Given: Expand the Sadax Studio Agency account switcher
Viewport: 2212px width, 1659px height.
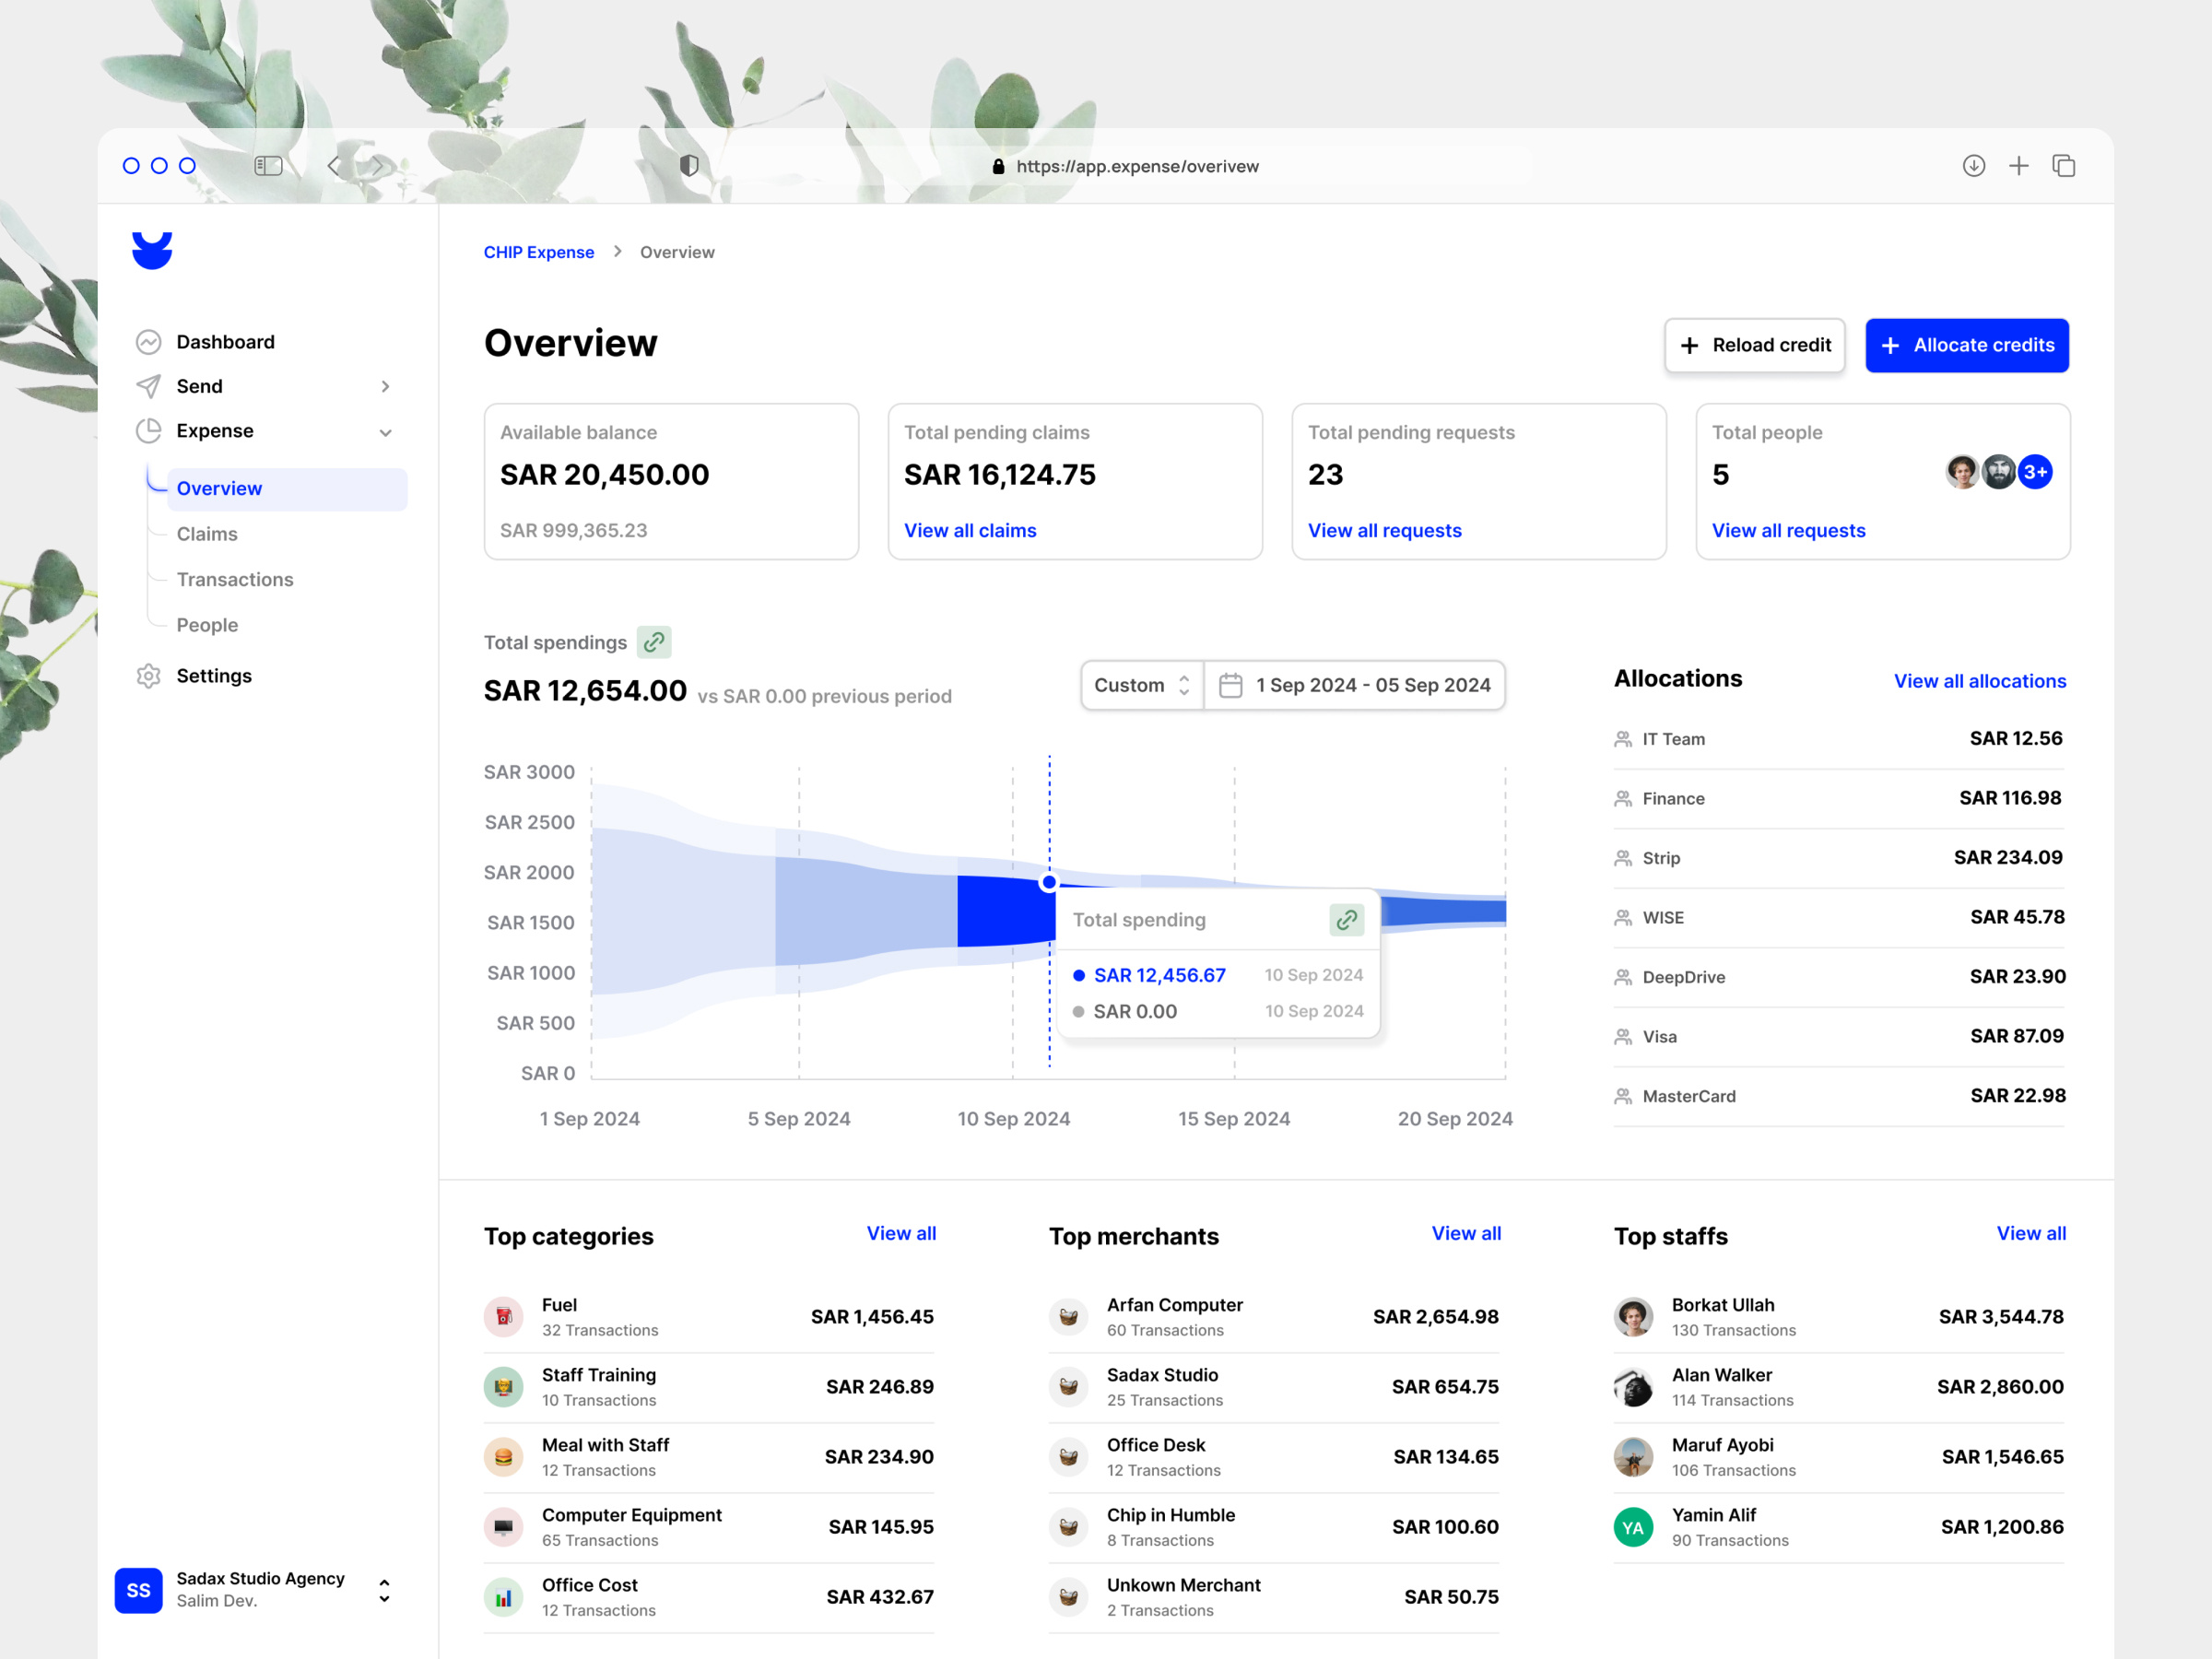Looking at the screenshot, I should pyautogui.click(x=384, y=1590).
